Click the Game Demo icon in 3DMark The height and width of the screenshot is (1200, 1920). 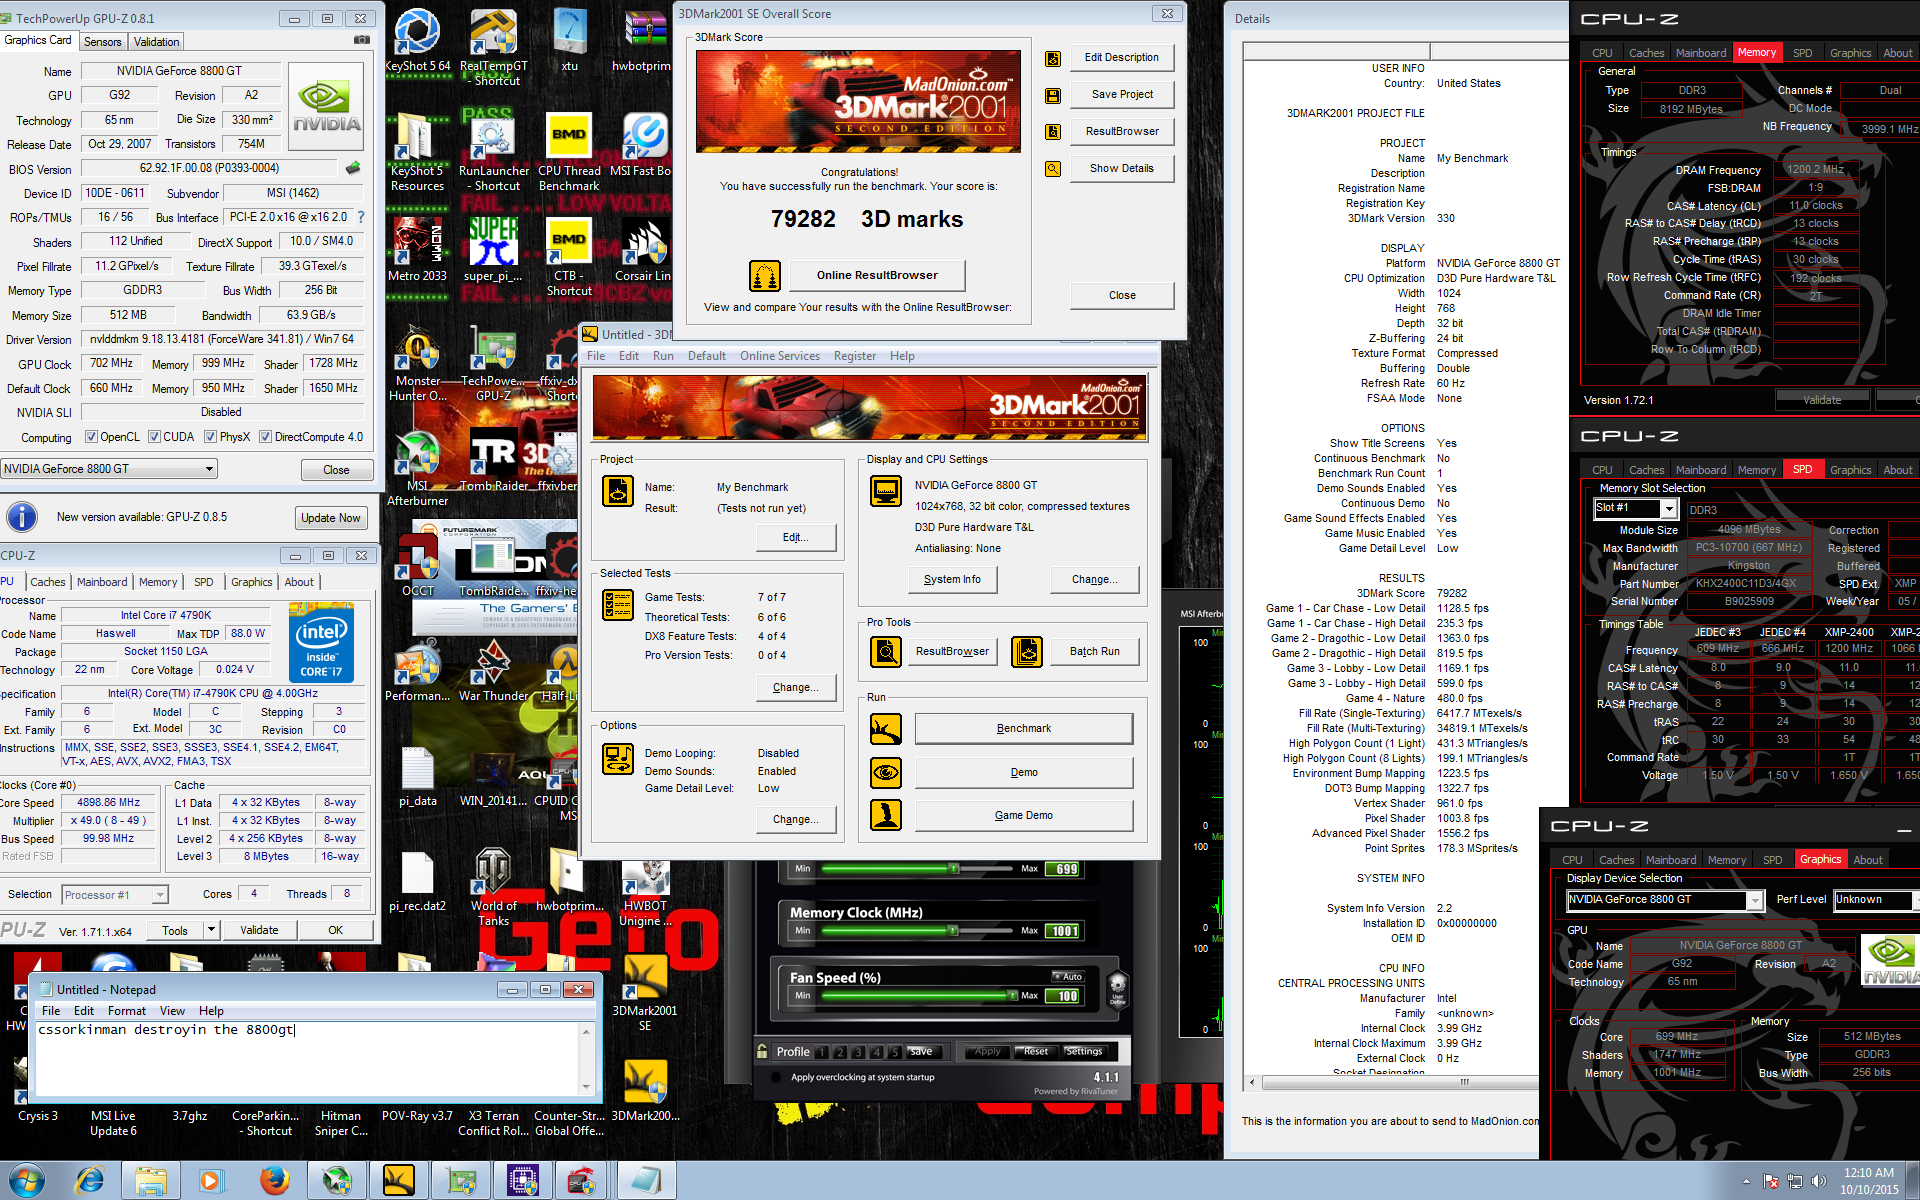pyautogui.click(x=885, y=815)
